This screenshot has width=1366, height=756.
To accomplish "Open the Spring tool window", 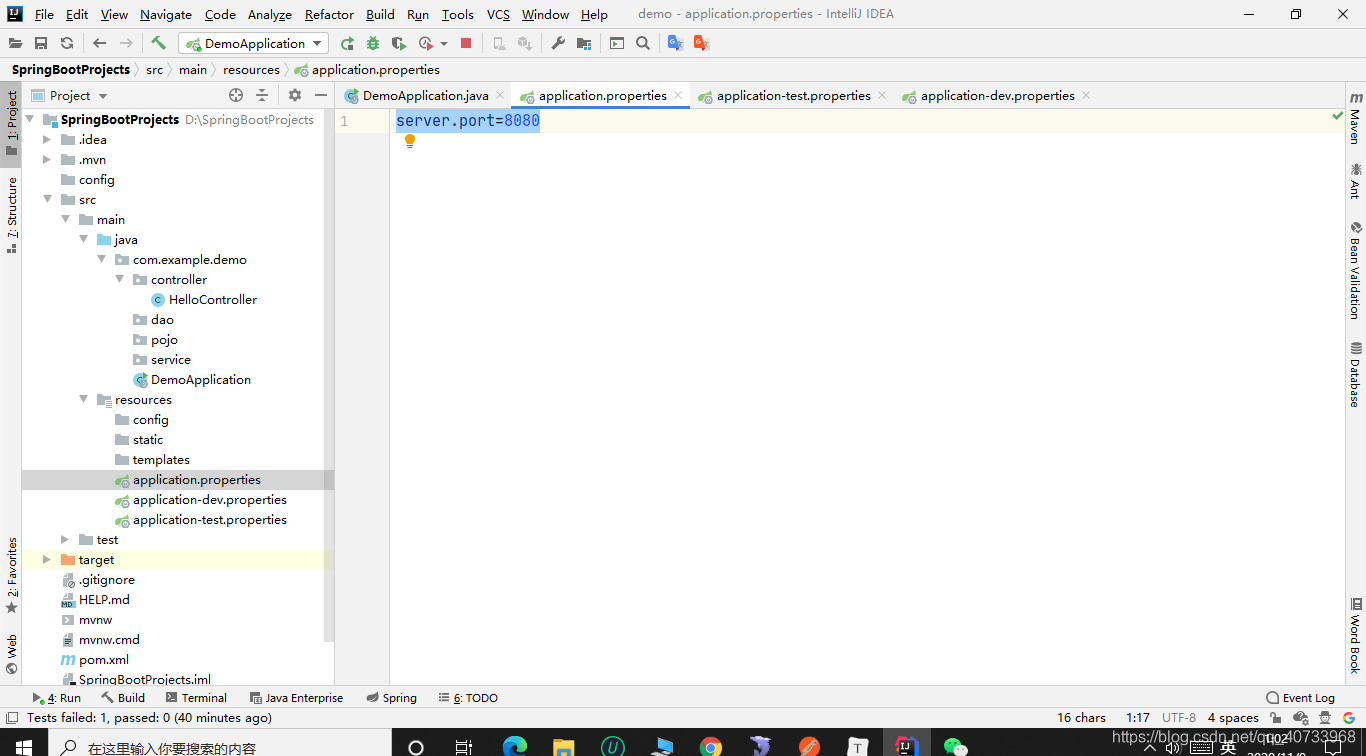I will pyautogui.click(x=392, y=698).
